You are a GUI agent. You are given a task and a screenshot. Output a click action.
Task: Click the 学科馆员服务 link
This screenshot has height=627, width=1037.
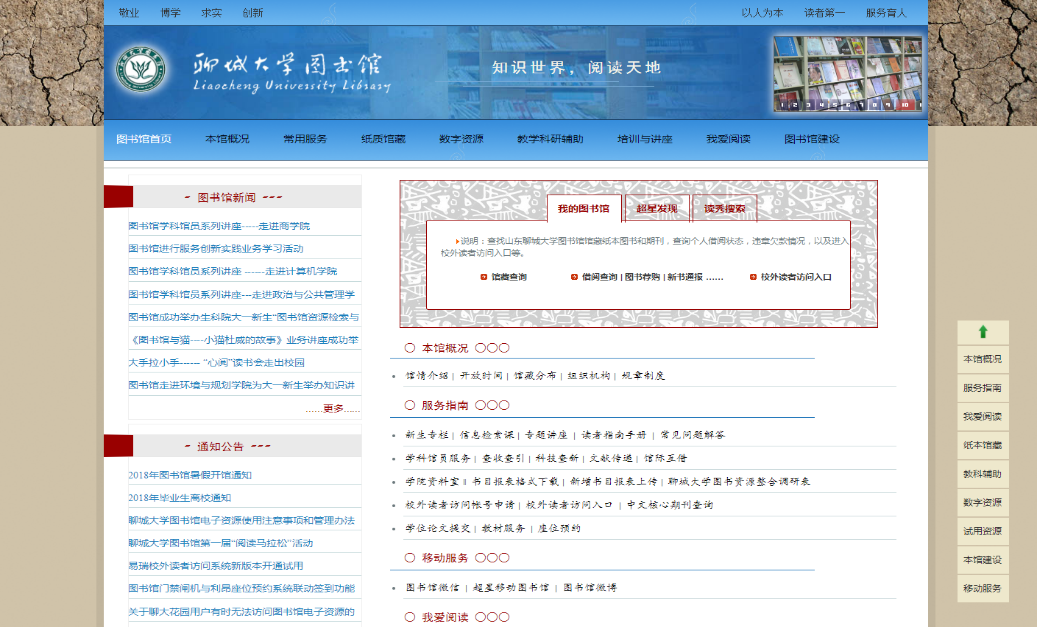438,458
